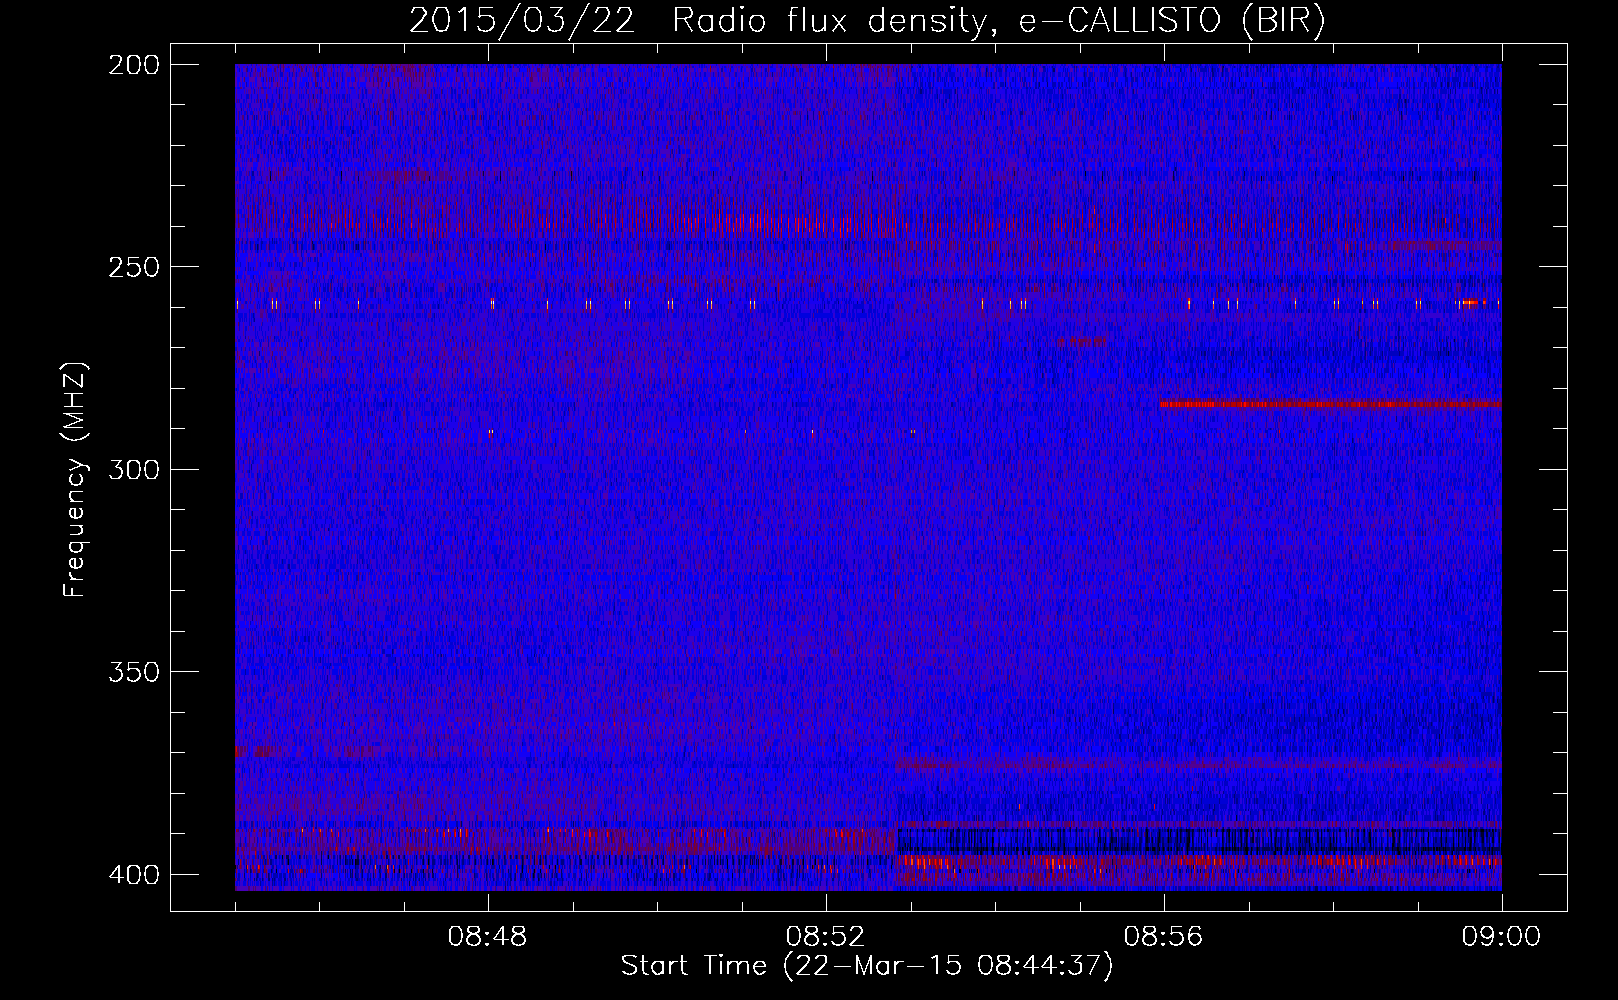Click the 08:48 time tick label
This screenshot has height=1000, width=1618.
tap(488, 937)
